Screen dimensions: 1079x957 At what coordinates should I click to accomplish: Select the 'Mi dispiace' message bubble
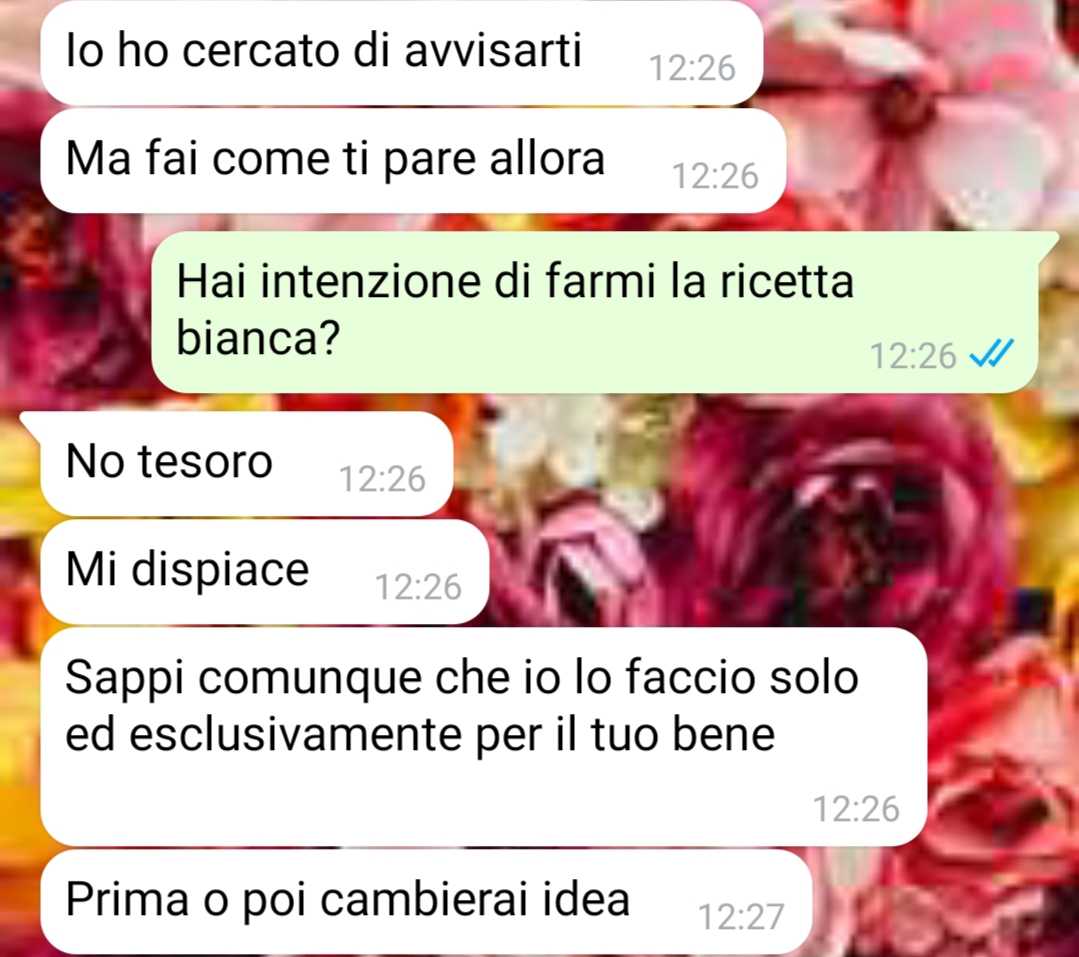pos(264,572)
